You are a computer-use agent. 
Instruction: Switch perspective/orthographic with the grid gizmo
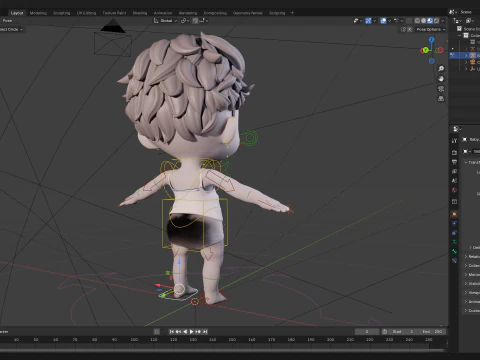pyautogui.click(x=441, y=99)
